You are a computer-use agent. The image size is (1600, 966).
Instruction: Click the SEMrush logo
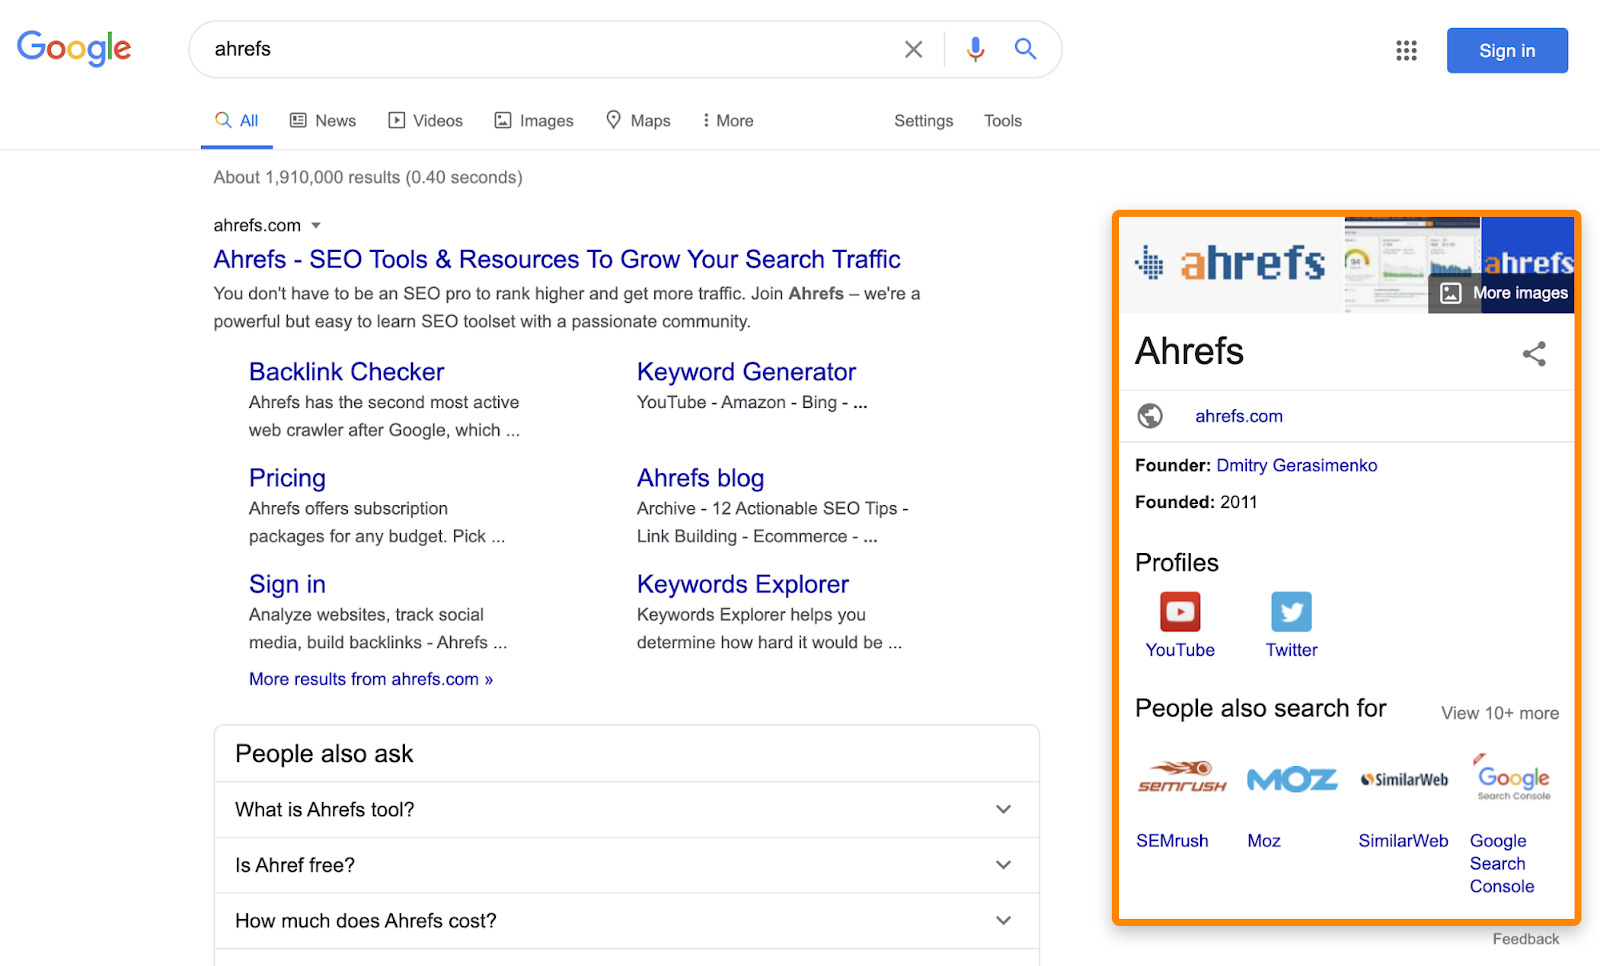pyautogui.click(x=1182, y=777)
